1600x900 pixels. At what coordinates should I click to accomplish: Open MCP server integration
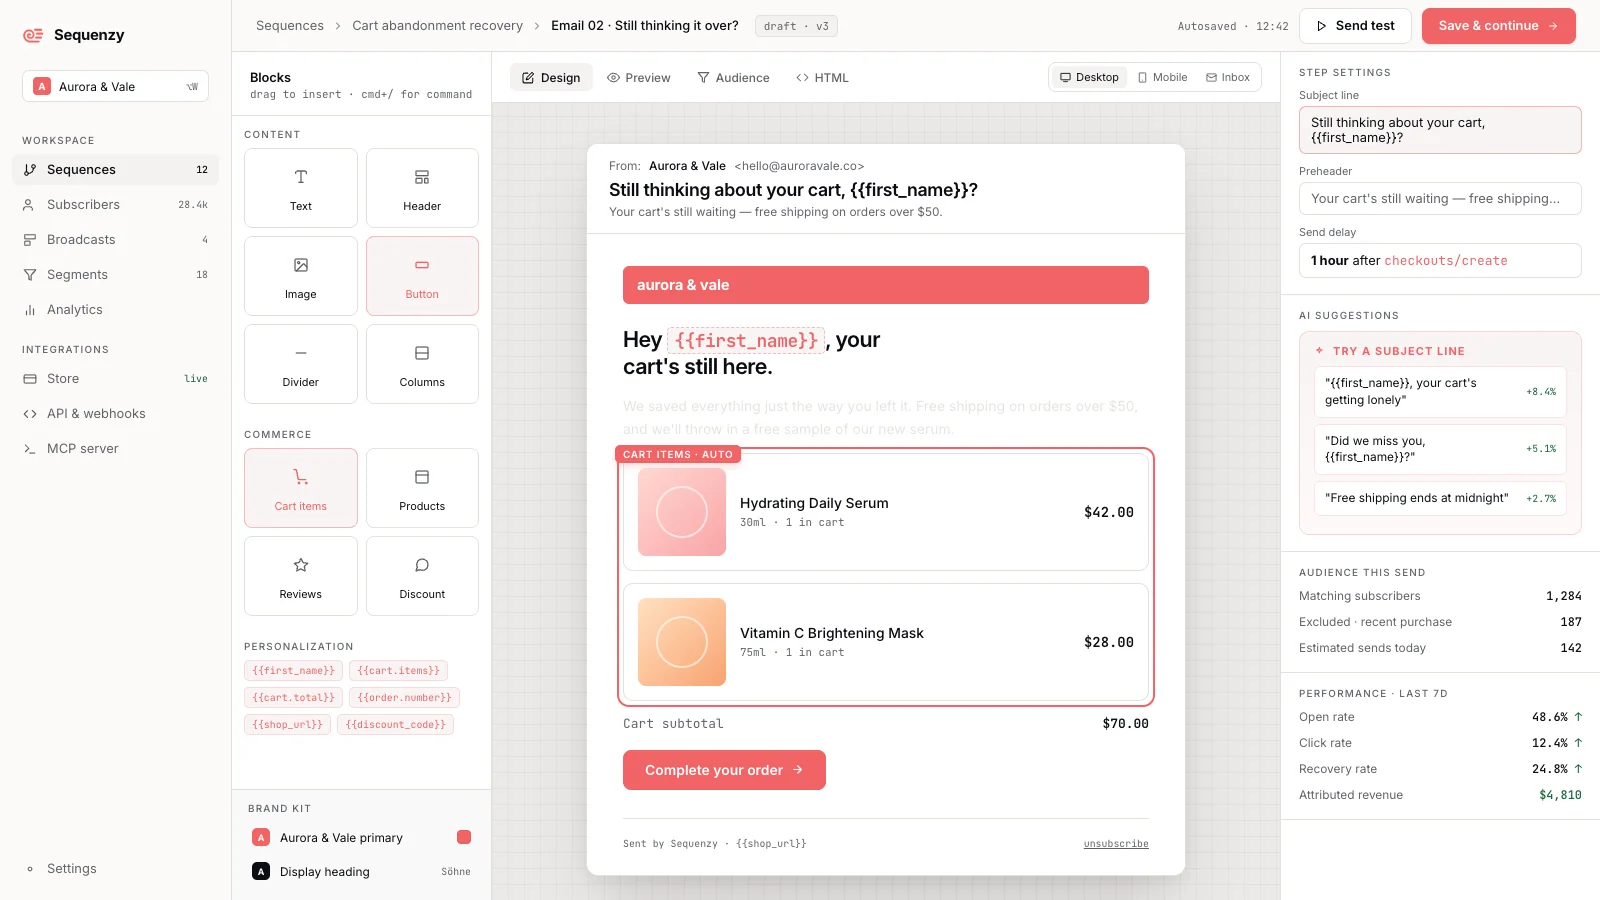point(115,449)
